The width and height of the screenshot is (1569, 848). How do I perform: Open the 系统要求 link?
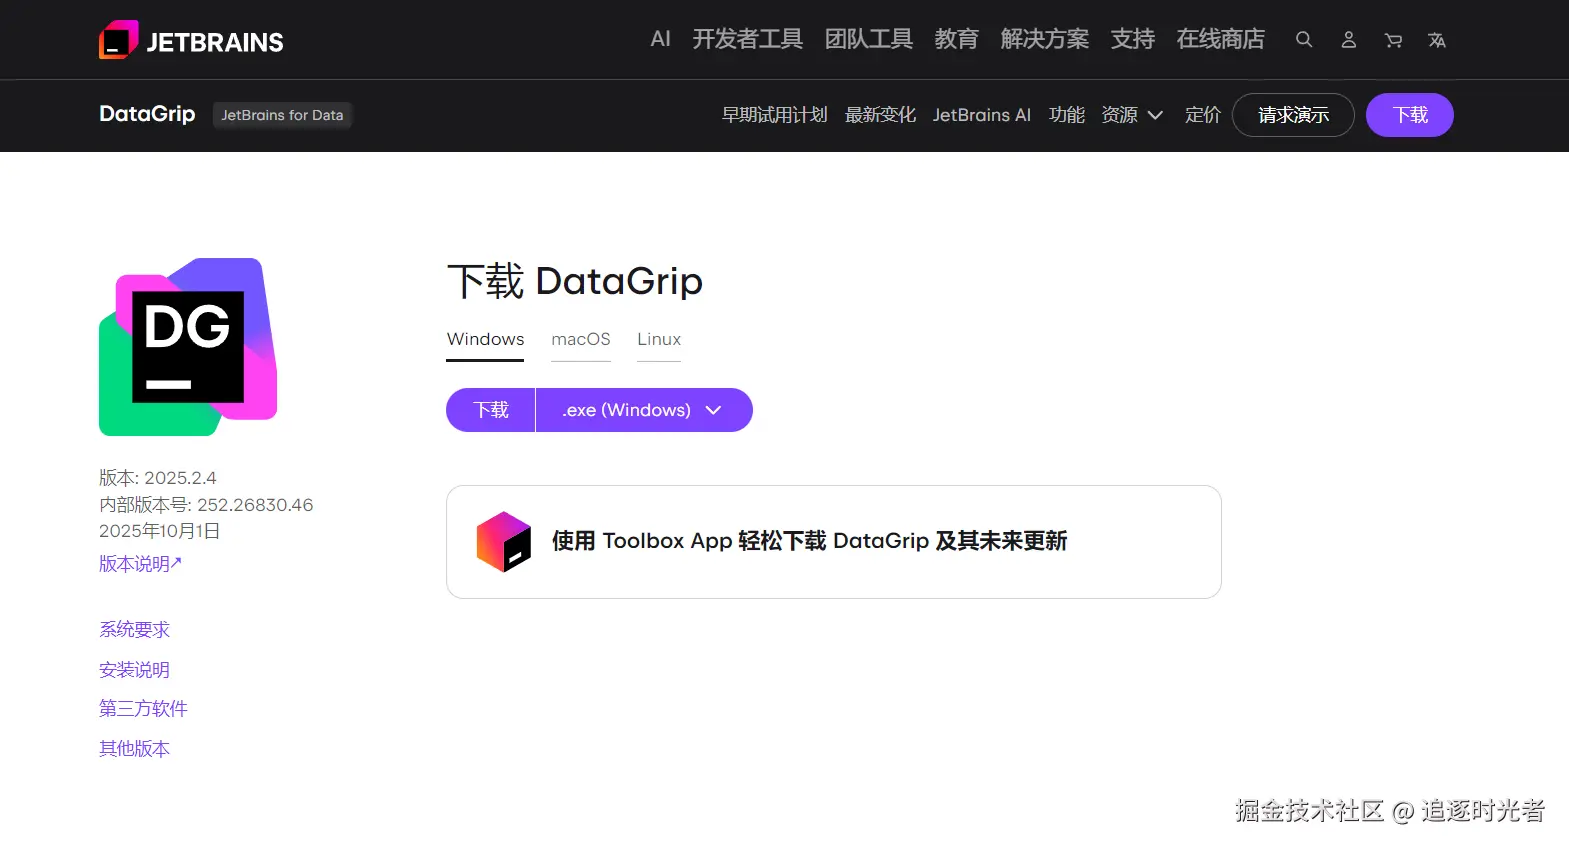134,630
